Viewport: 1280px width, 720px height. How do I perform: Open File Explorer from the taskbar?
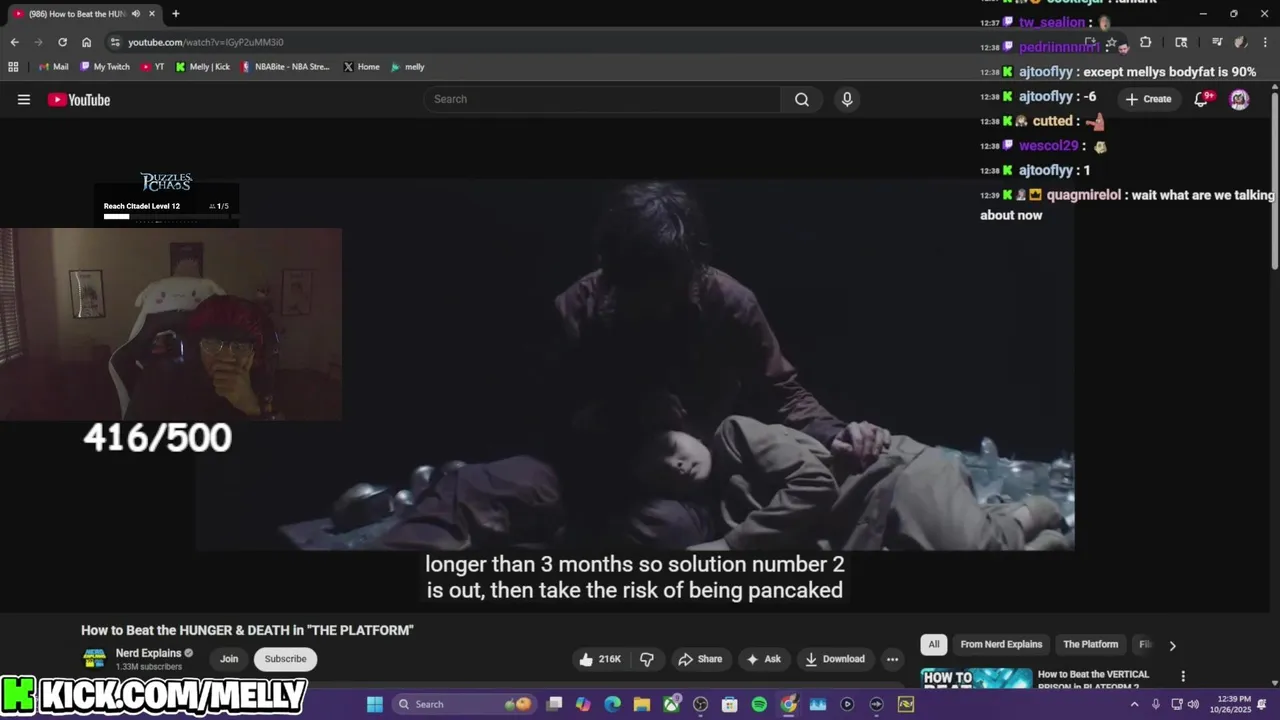(642, 704)
